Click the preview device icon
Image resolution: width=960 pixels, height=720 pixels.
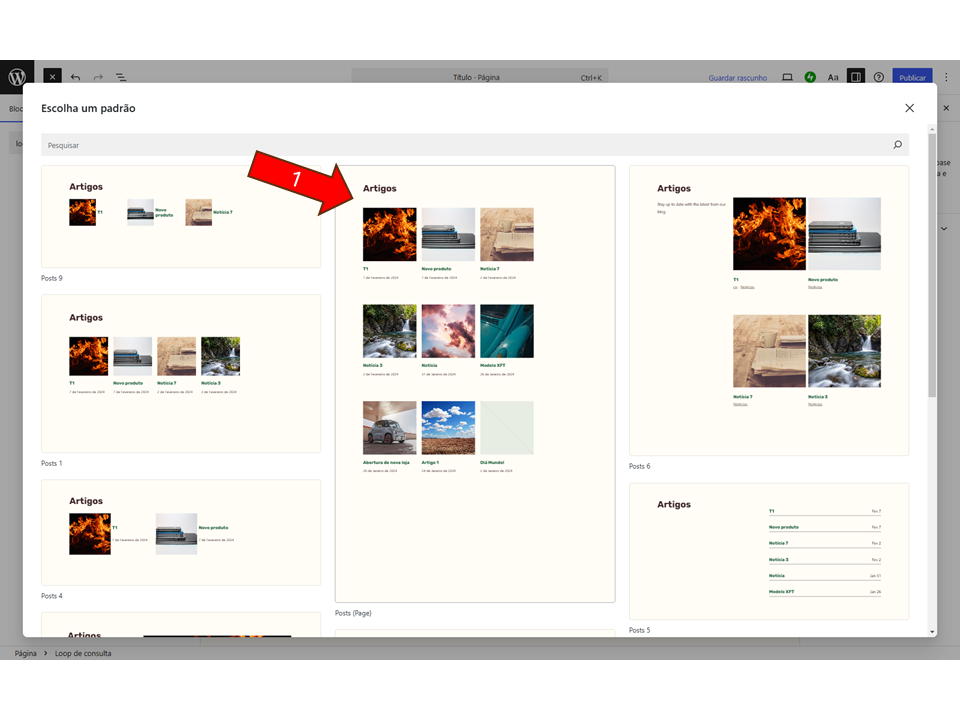[x=787, y=77]
